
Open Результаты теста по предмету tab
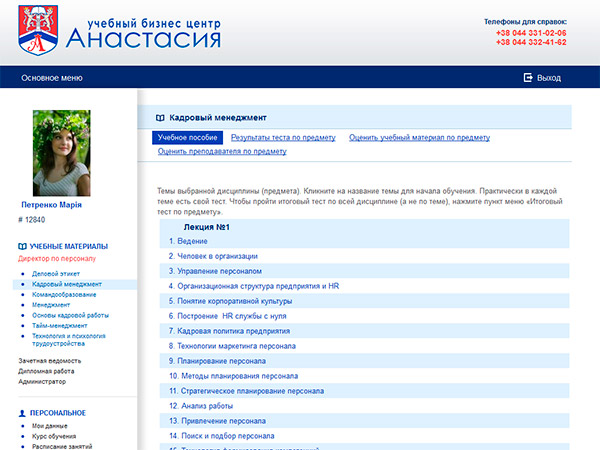[x=283, y=137]
